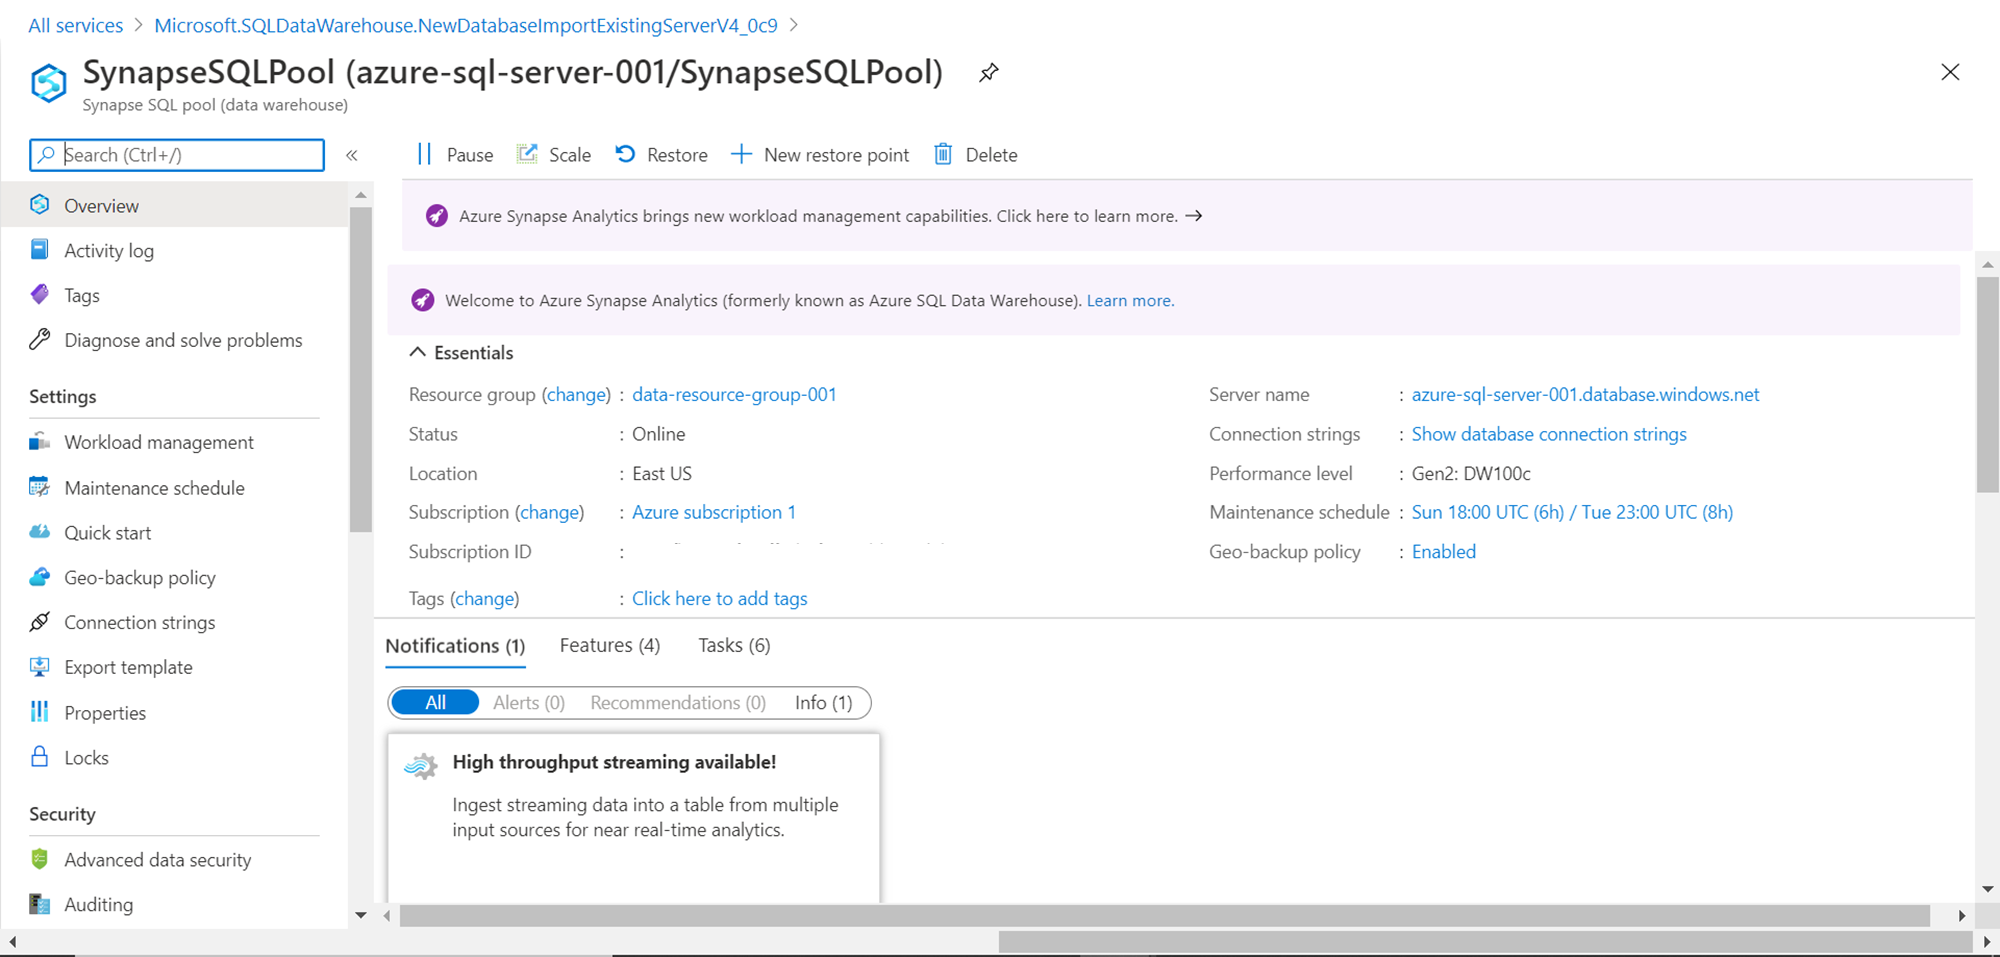The width and height of the screenshot is (2000, 957).
Task: Click the All services breadcrumb
Action: point(76,25)
